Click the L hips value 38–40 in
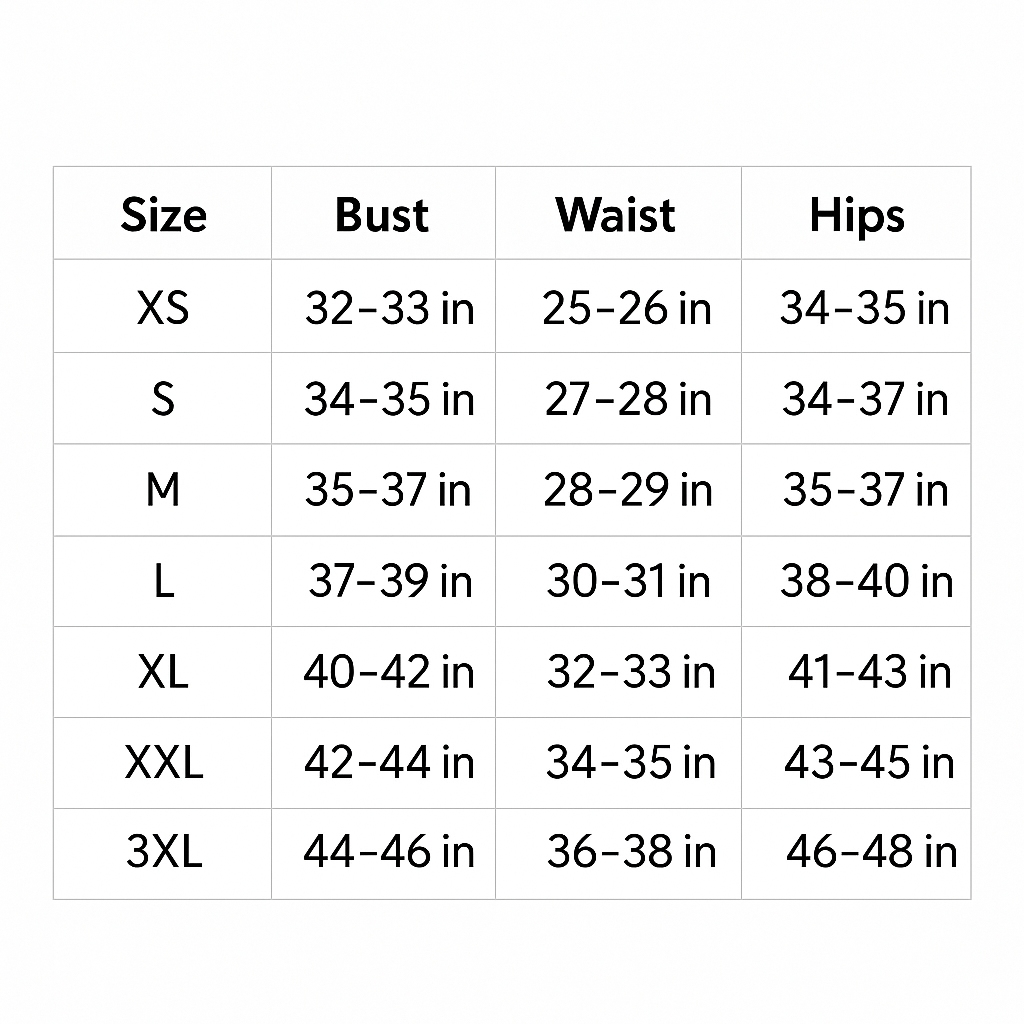This screenshot has width=1024, height=1024. pos(867,581)
